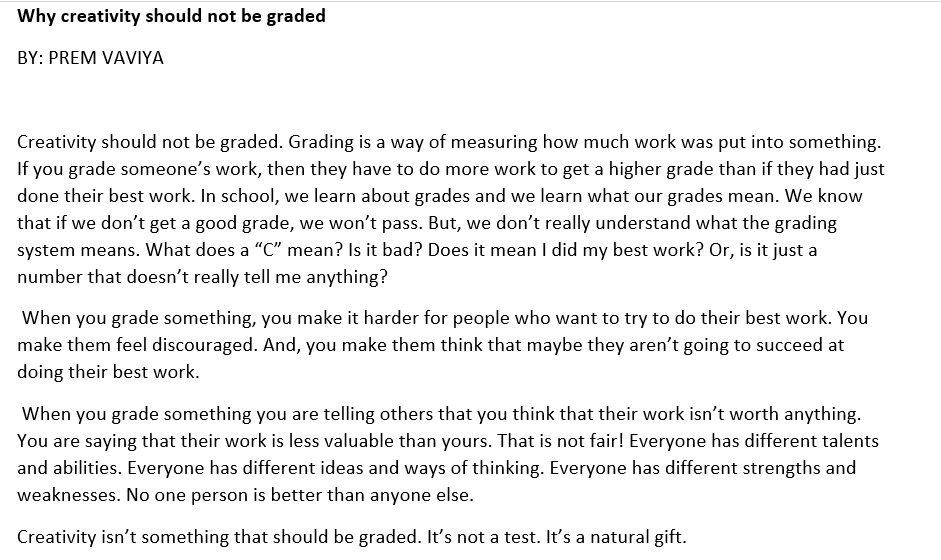Click the title "Why creativity should not be graded"
941x560 pixels.
point(171,16)
